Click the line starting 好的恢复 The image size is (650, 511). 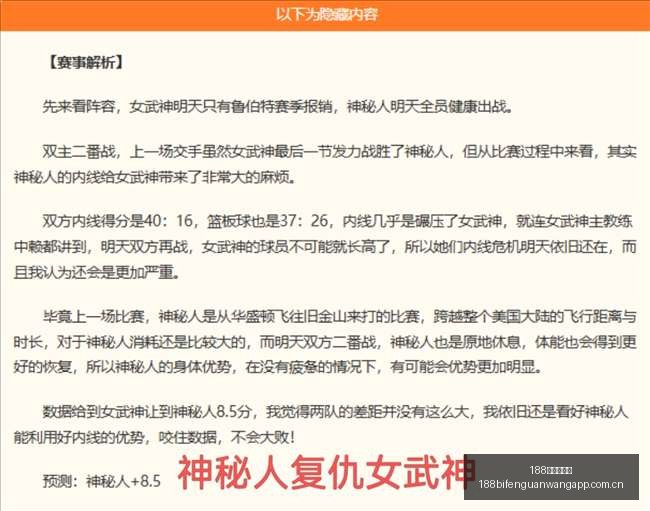point(278,367)
